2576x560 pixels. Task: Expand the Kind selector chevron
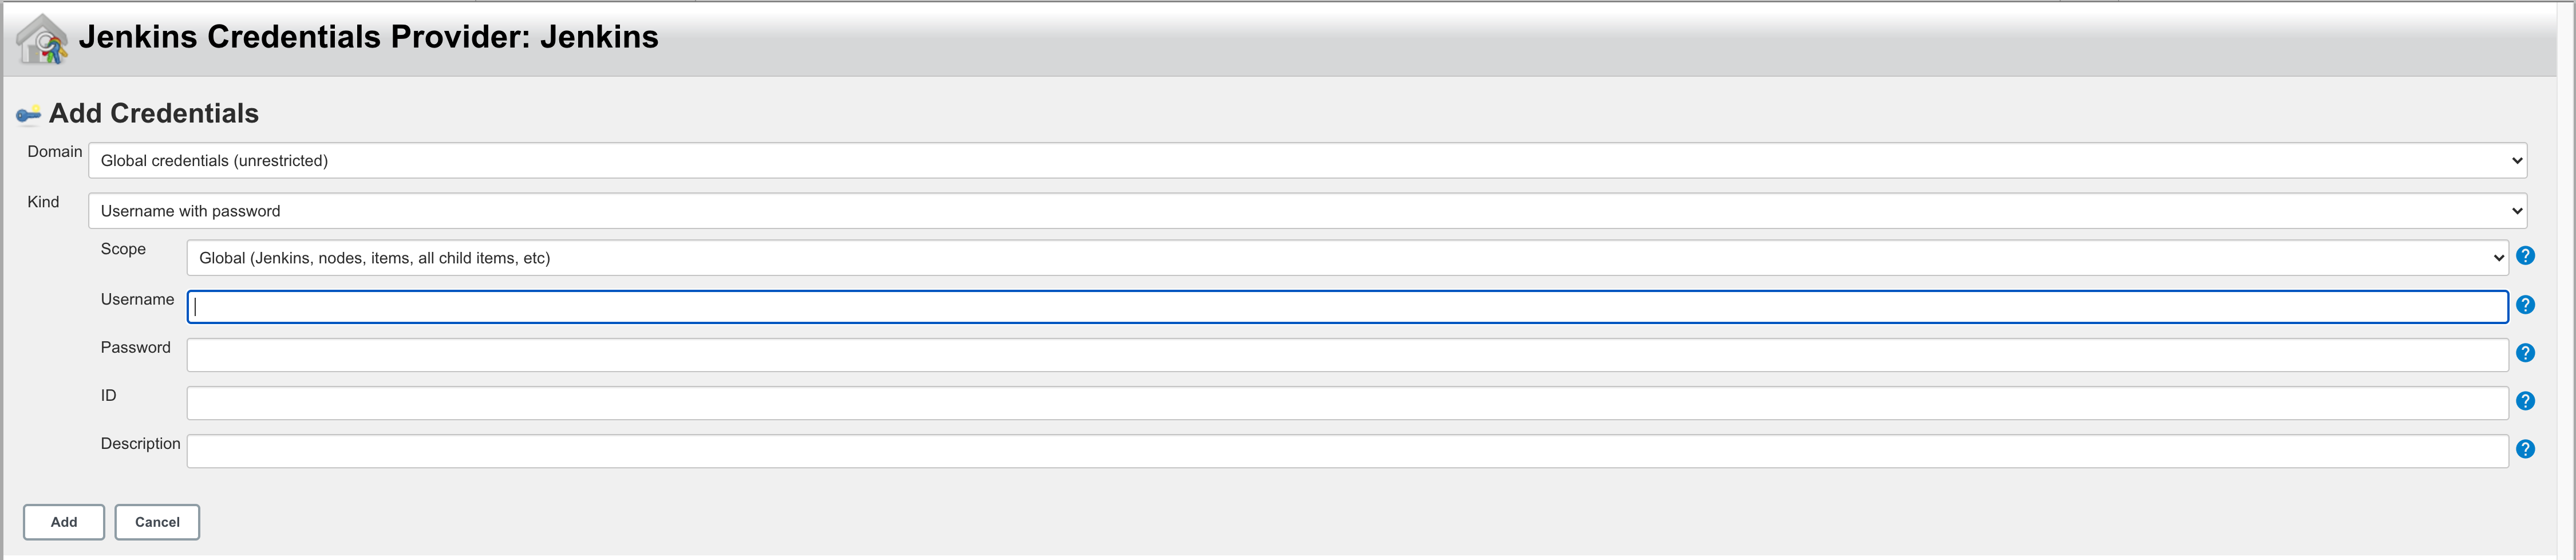(x=2517, y=211)
